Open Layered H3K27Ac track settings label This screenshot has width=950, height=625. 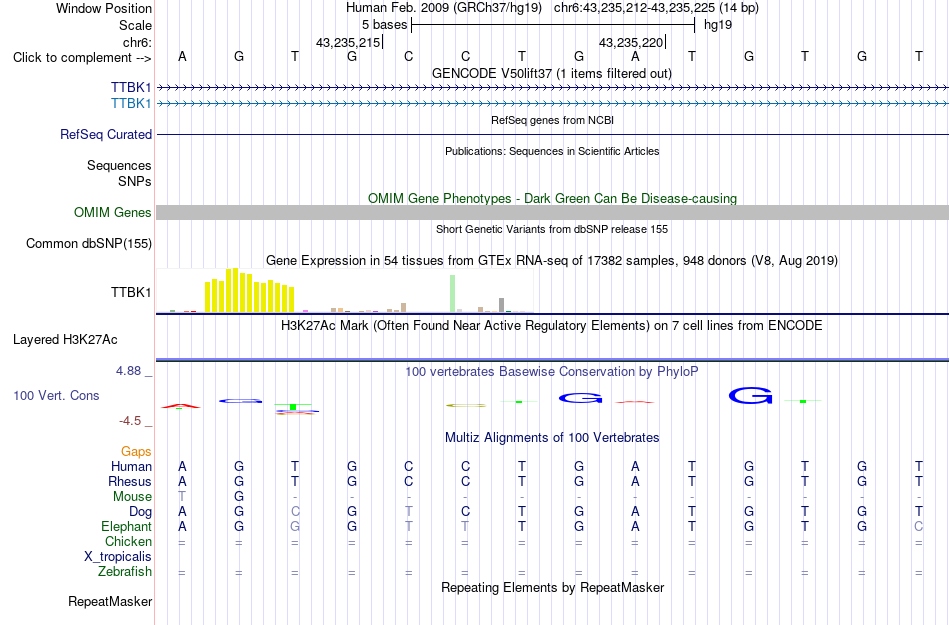(x=65, y=340)
